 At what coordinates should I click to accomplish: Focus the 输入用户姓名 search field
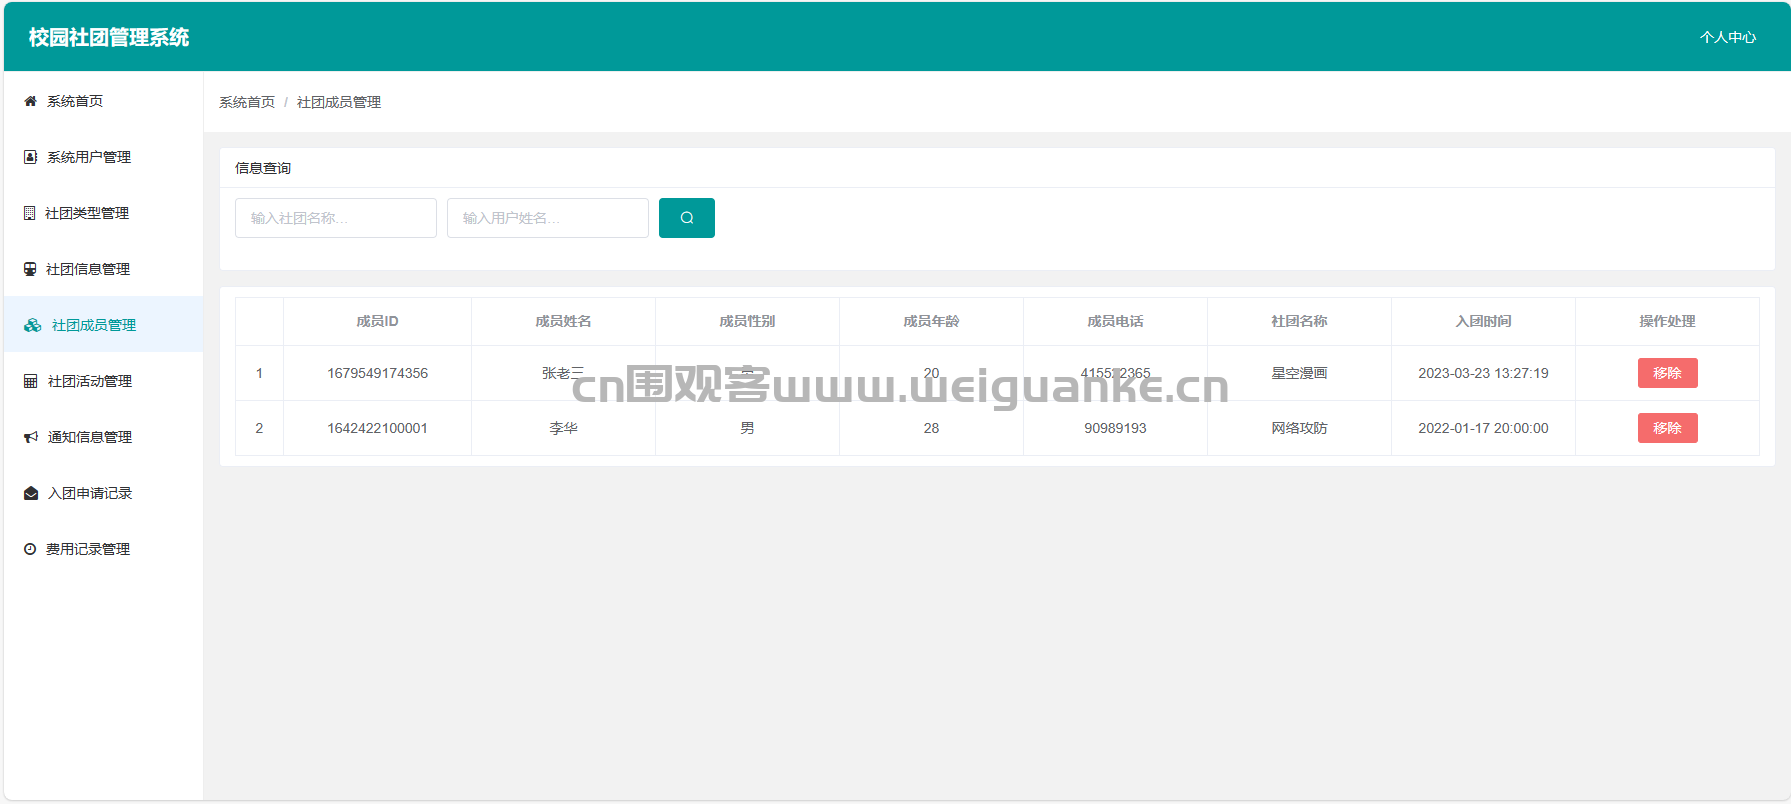pyautogui.click(x=548, y=218)
